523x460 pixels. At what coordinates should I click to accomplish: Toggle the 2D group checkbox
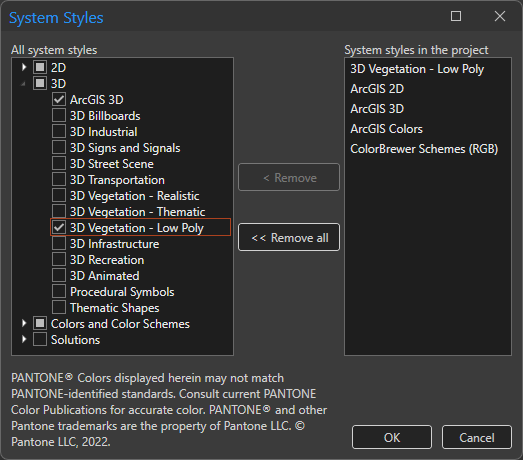coord(40,67)
